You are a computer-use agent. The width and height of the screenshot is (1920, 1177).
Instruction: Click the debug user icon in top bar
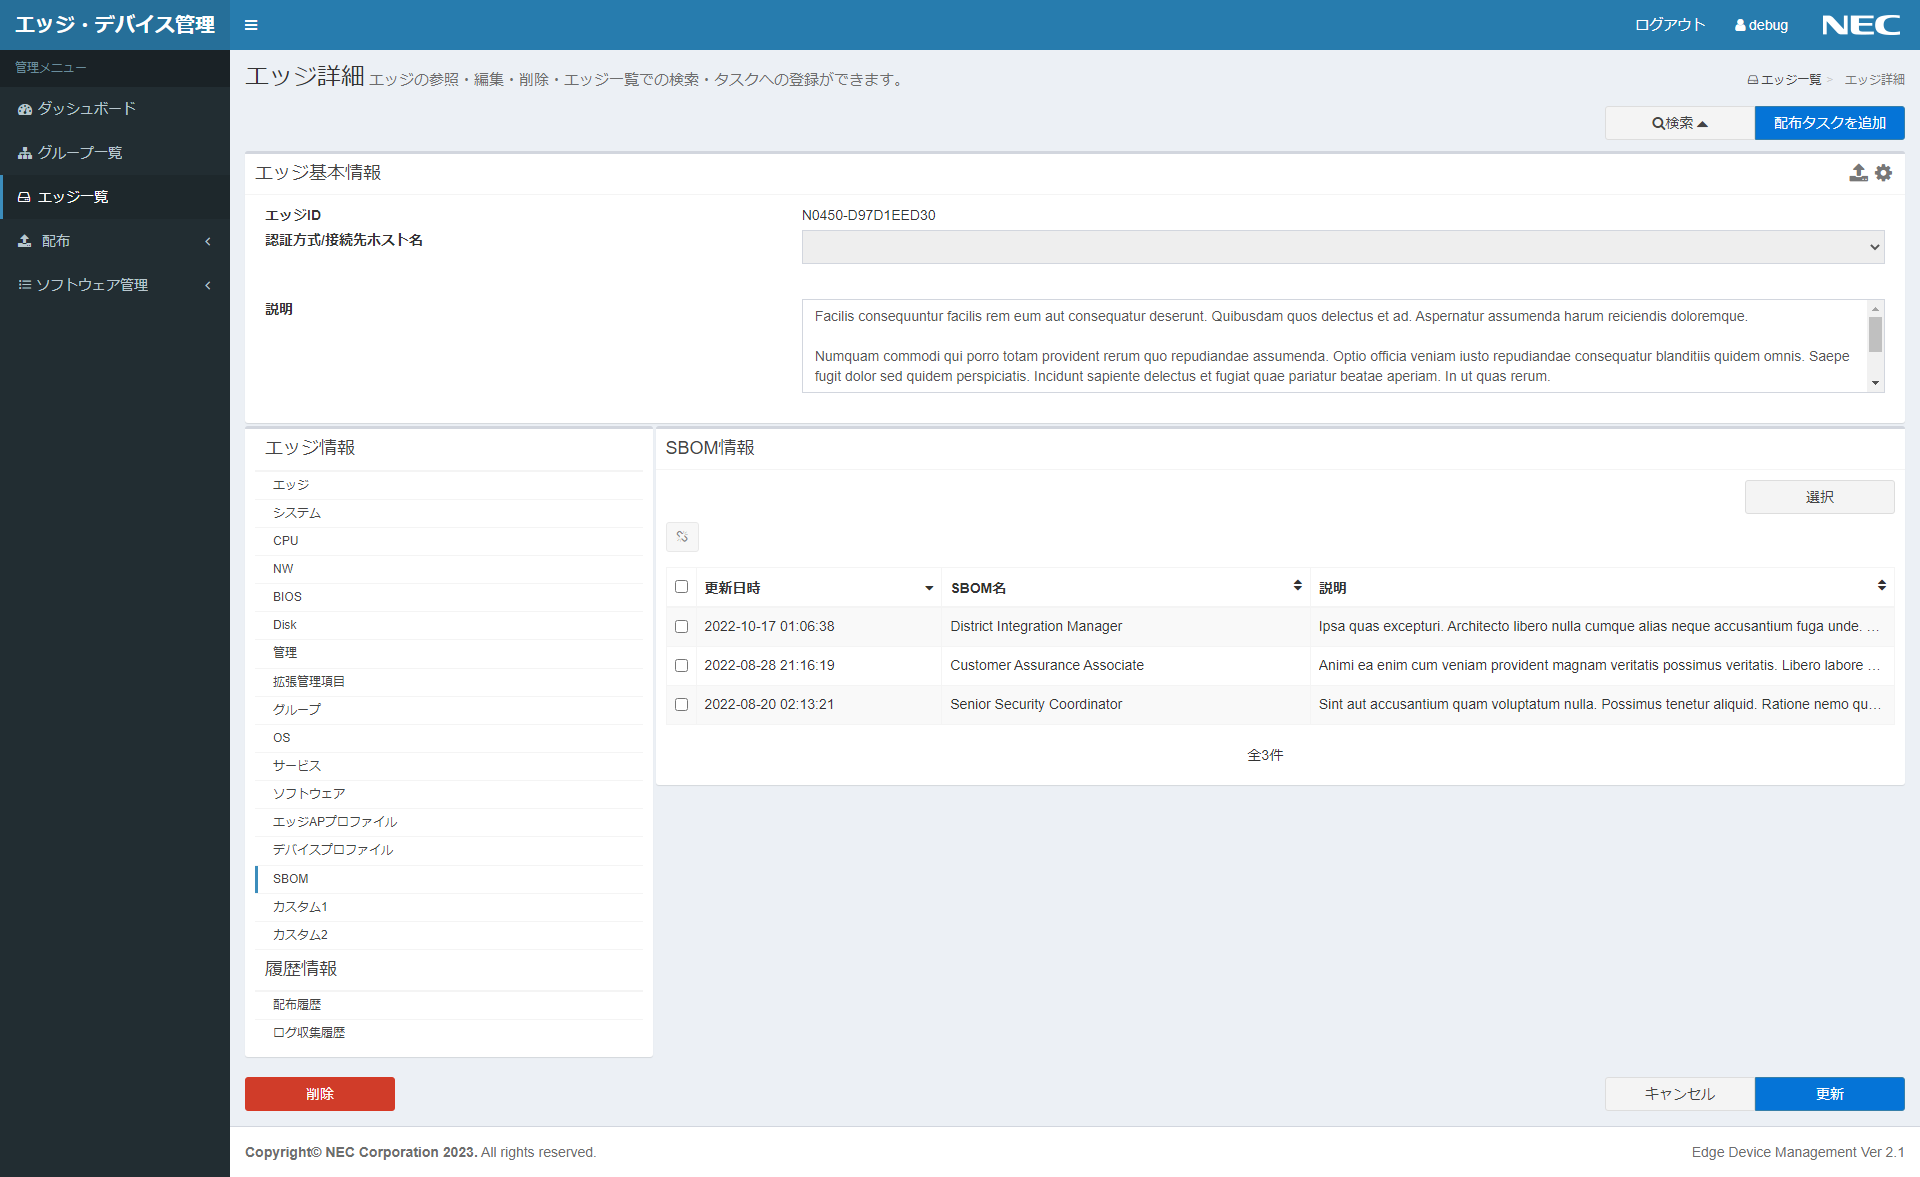click(x=1738, y=25)
